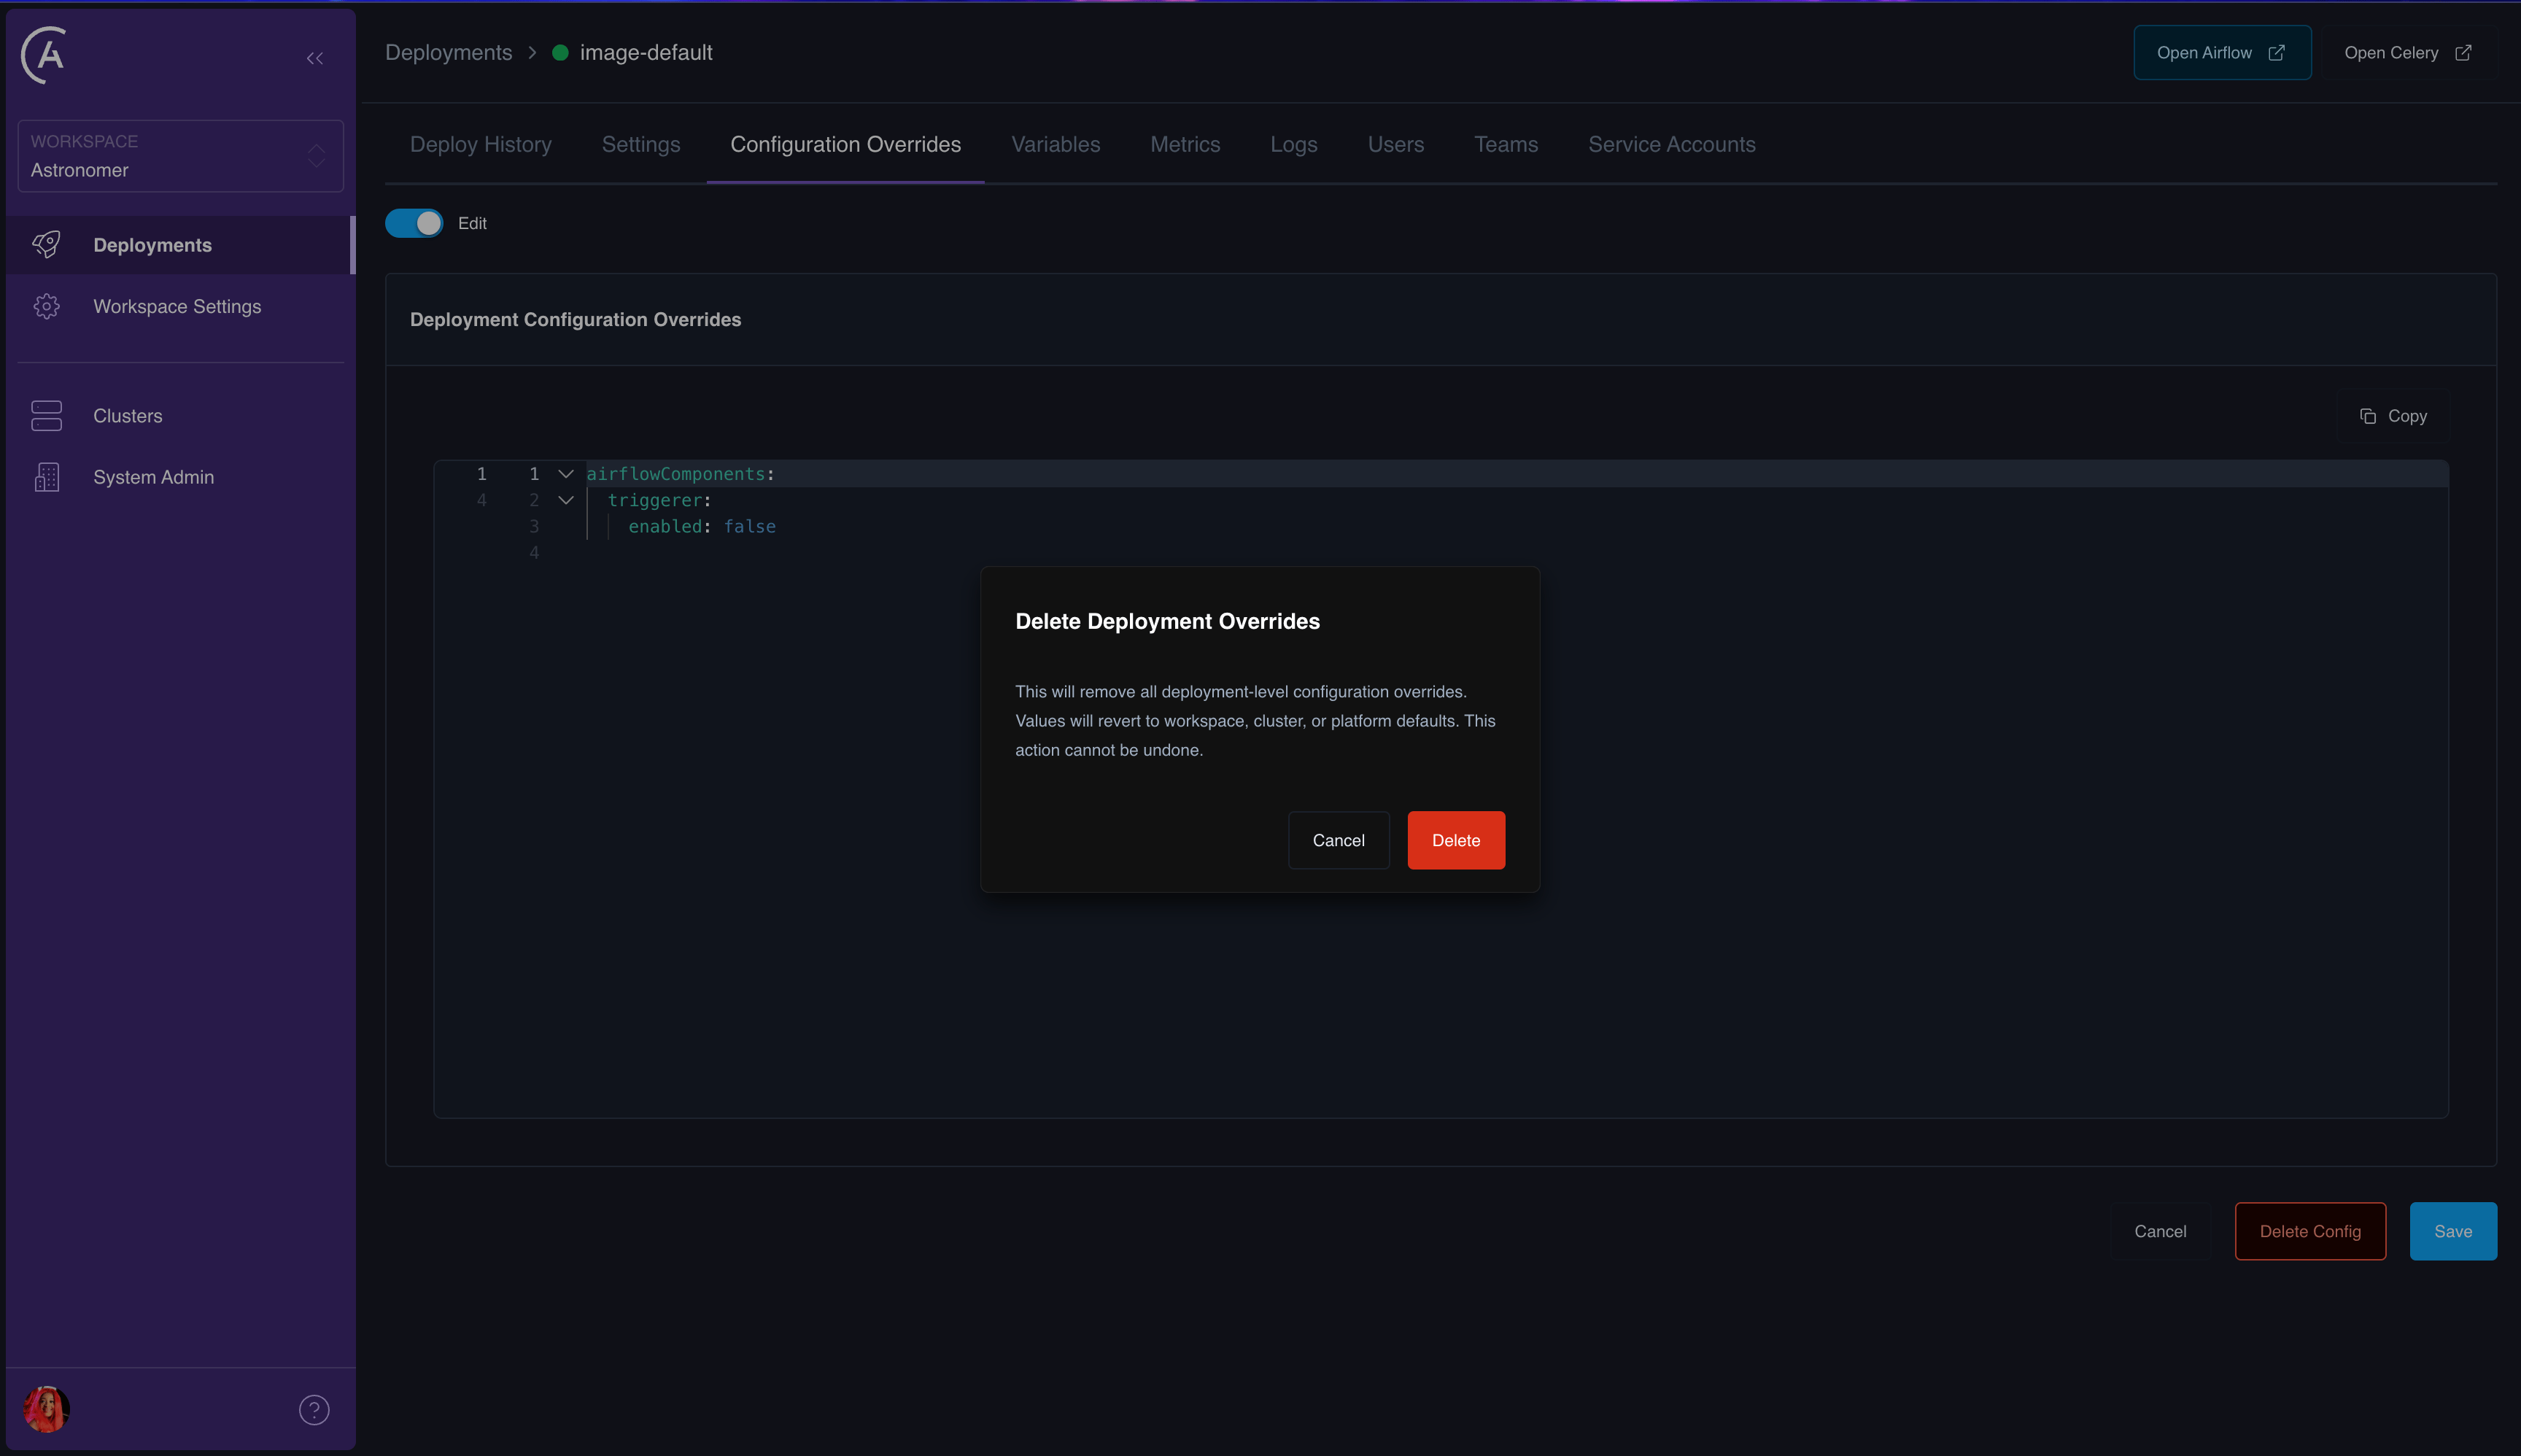This screenshot has height=1456, width=2521.
Task: Click the blue Save button
Action: [2453, 1231]
